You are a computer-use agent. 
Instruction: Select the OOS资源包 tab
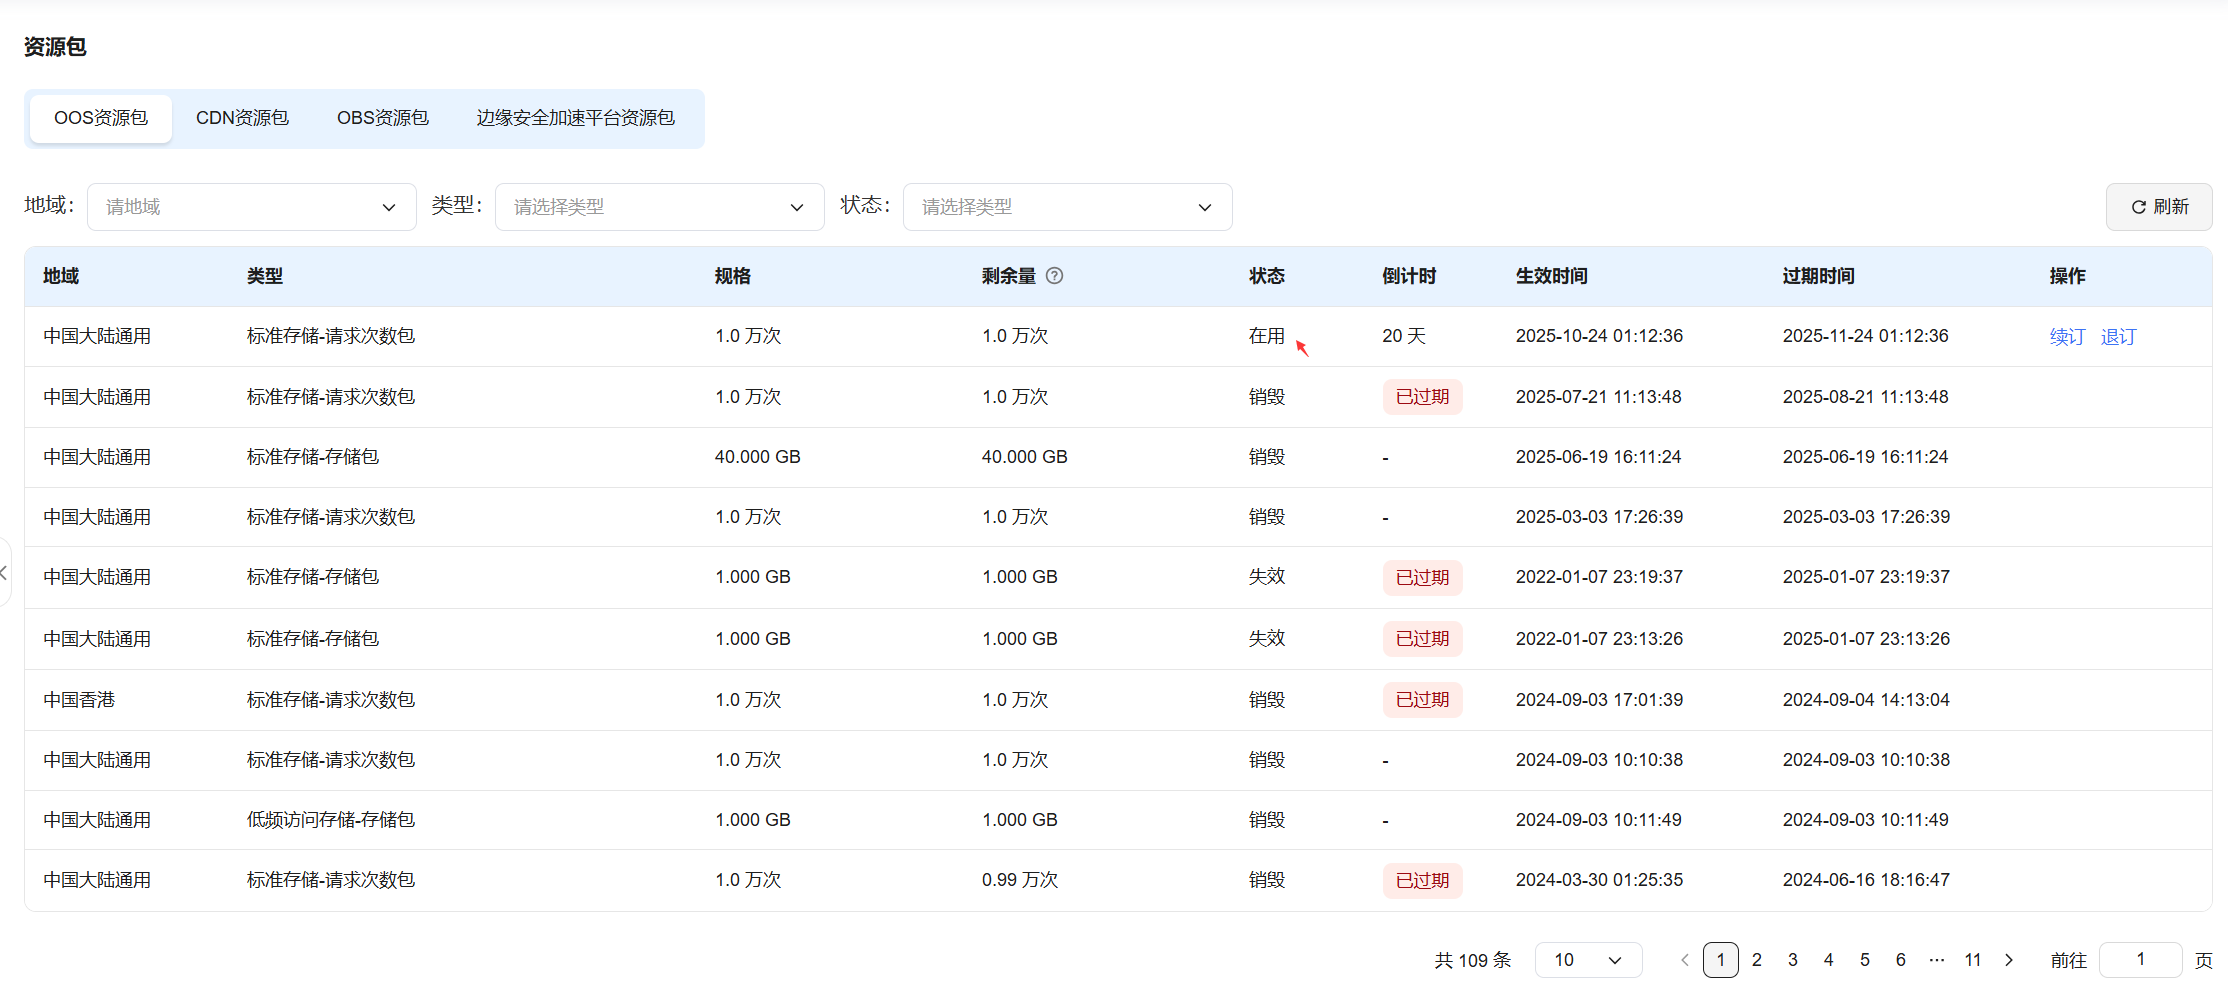point(101,118)
